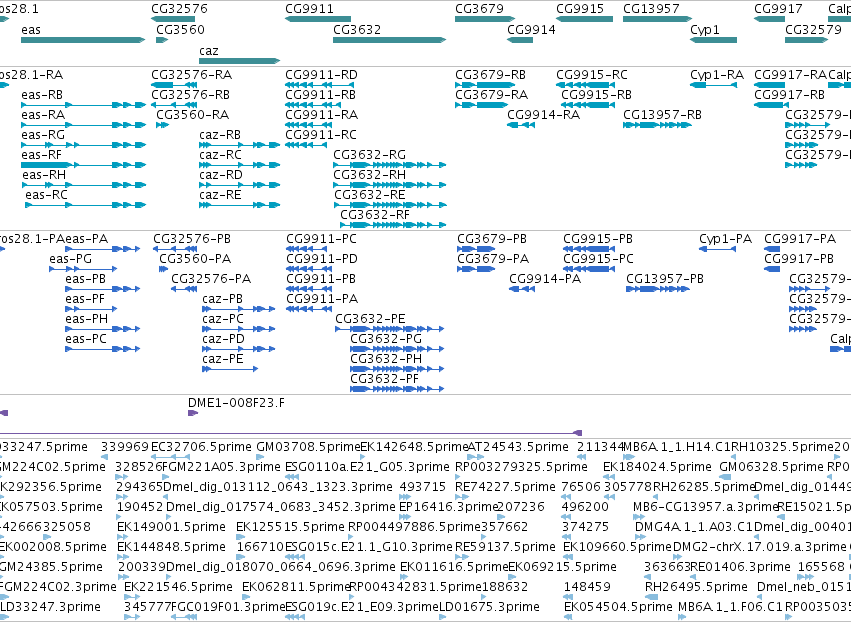The width and height of the screenshot is (851, 622).
Task: Select transcript label CG9915-RC
Action: click(x=592, y=74)
